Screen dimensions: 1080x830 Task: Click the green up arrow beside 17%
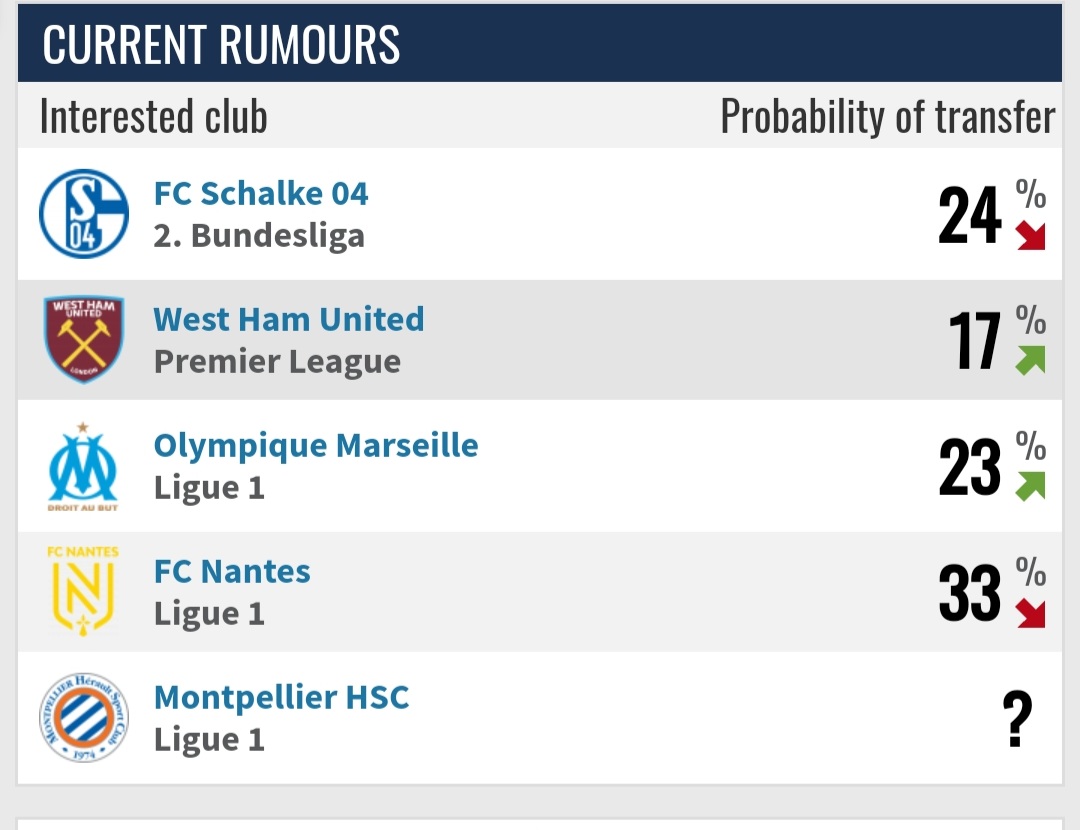pyautogui.click(x=1030, y=360)
